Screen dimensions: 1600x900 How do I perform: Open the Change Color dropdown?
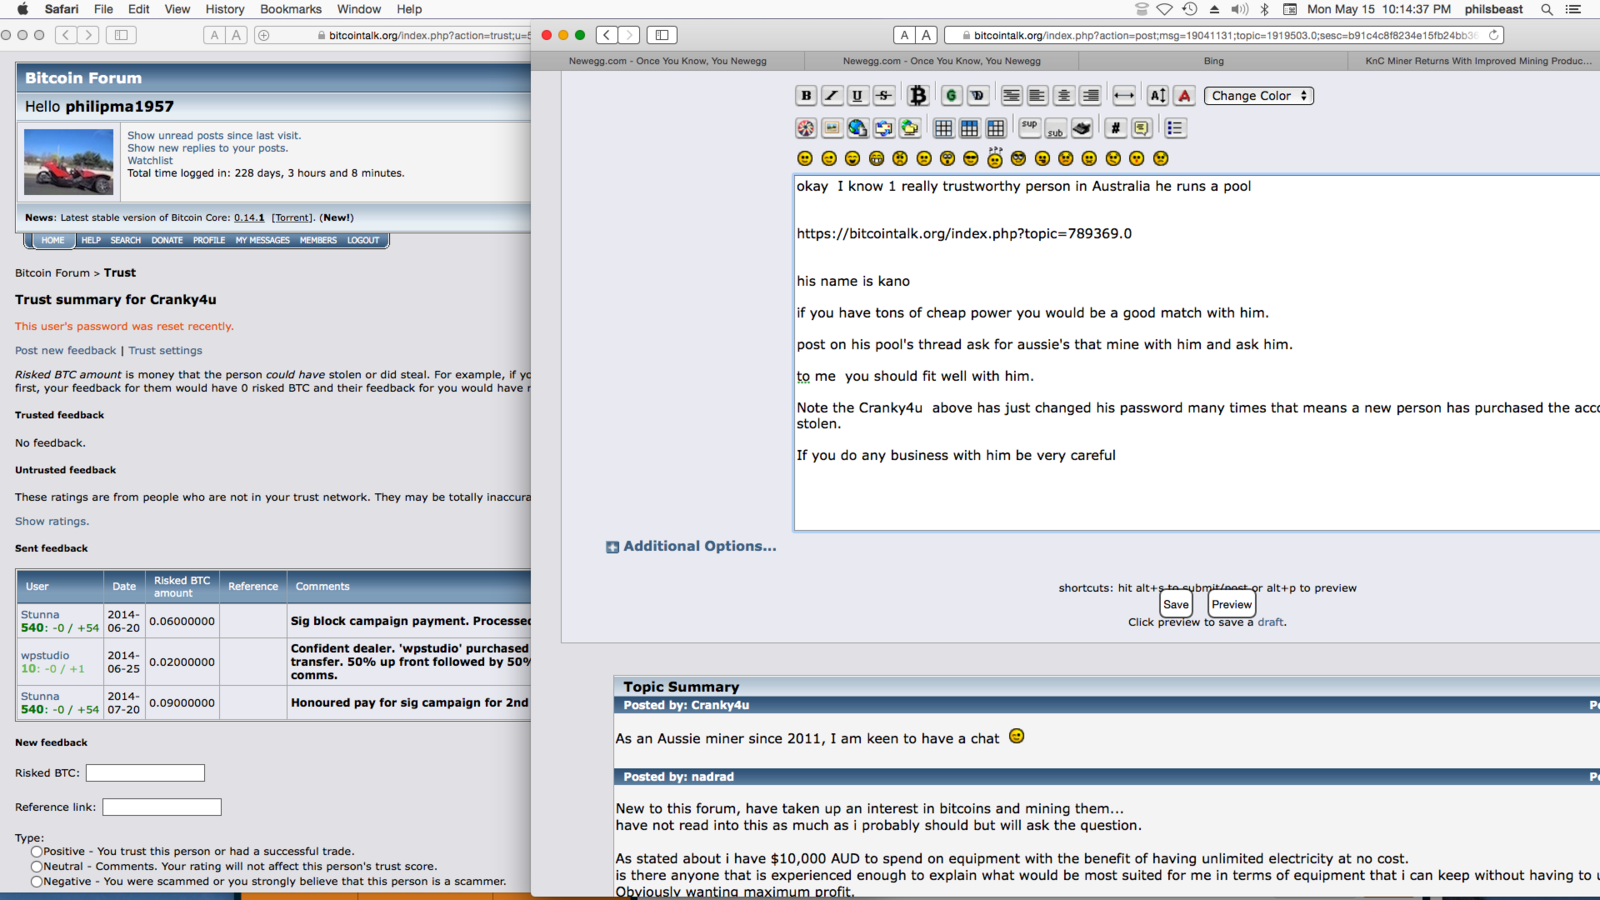coord(1259,96)
